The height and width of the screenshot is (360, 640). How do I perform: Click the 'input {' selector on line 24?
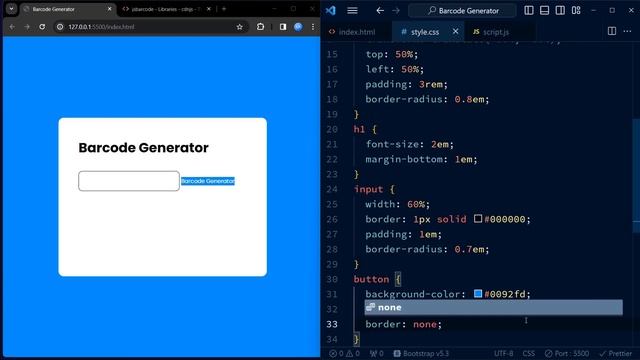click(x=374, y=189)
